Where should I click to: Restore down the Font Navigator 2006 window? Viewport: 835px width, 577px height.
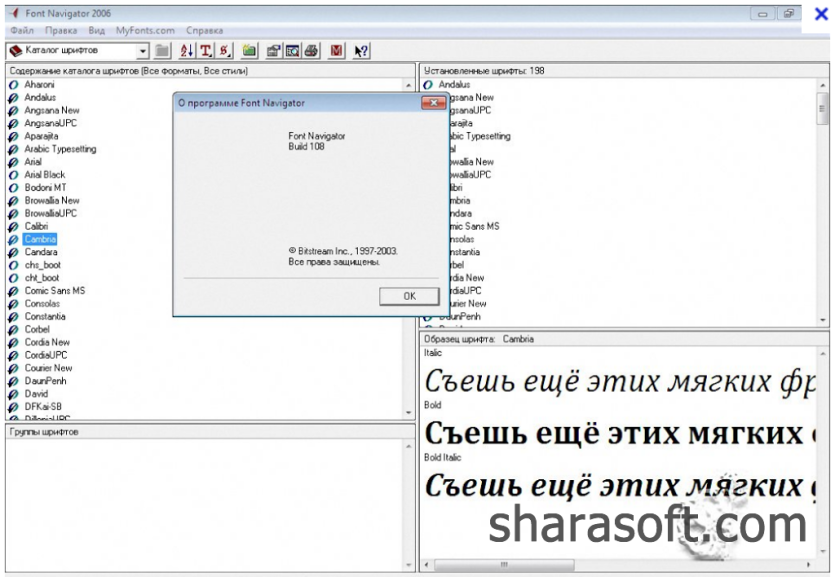click(789, 14)
